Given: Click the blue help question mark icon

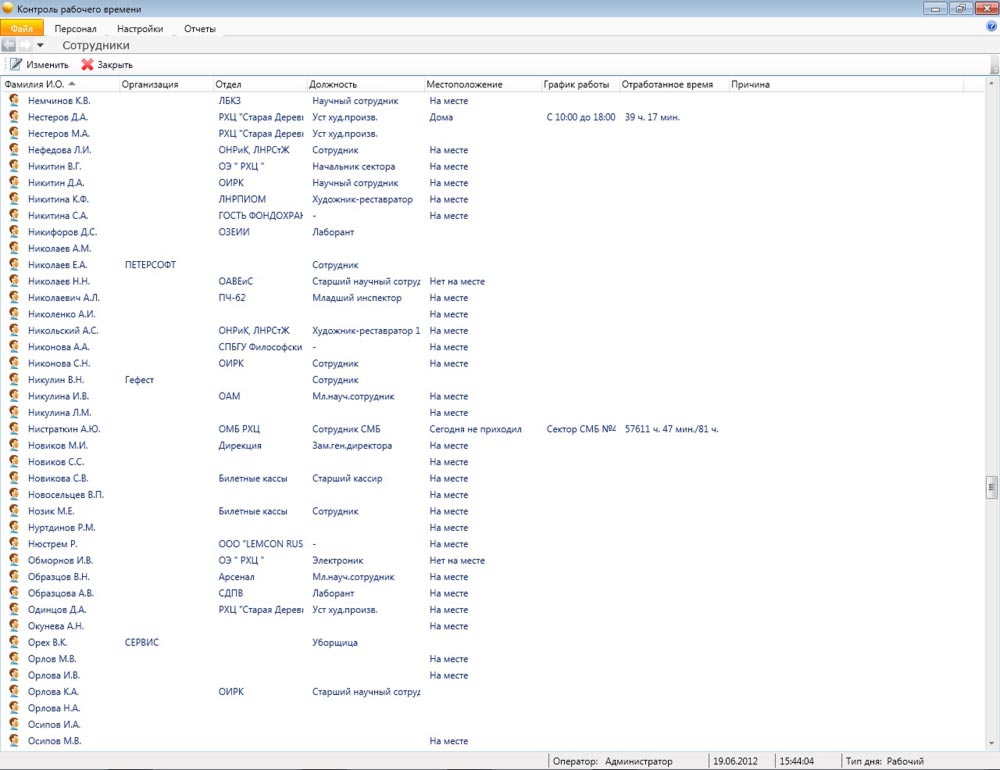Looking at the screenshot, I should [991, 28].
